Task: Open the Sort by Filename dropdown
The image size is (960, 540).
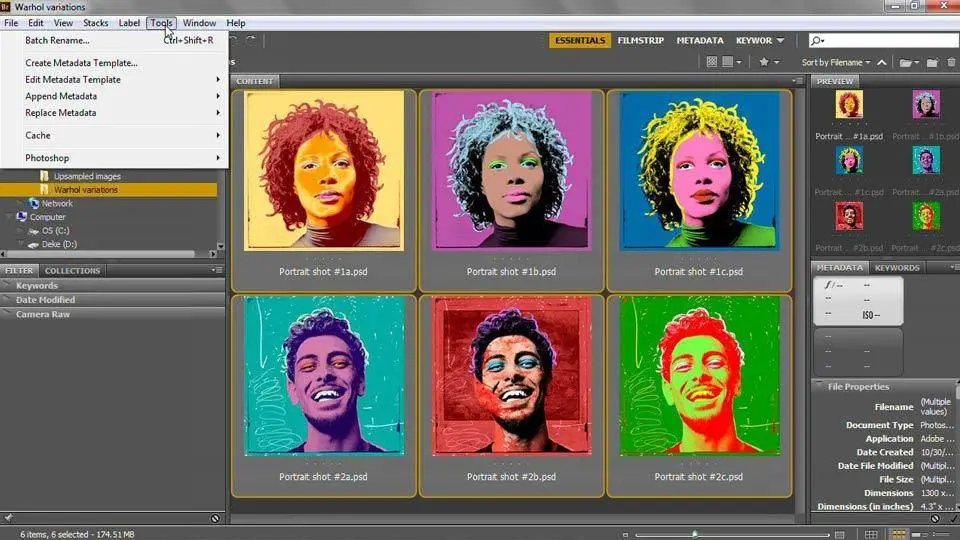Action: 832,62
